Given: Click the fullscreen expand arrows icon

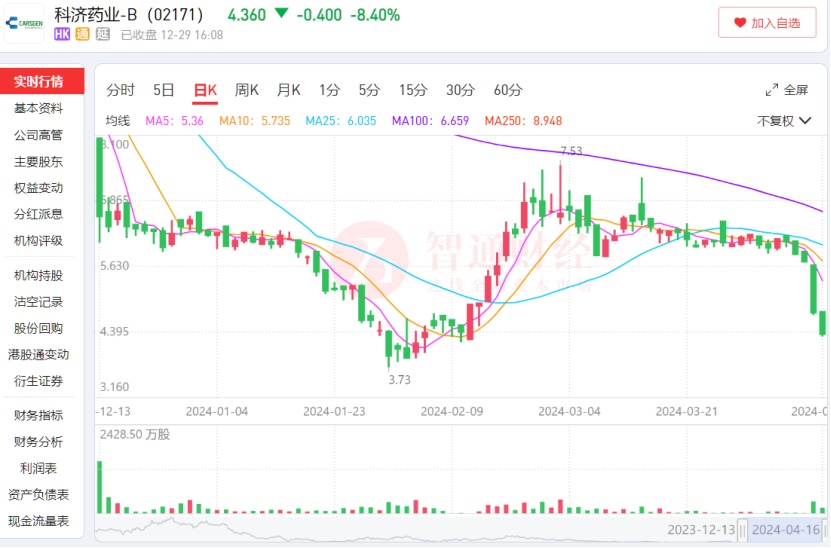Looking at the screenshot, I should point(771,90).
